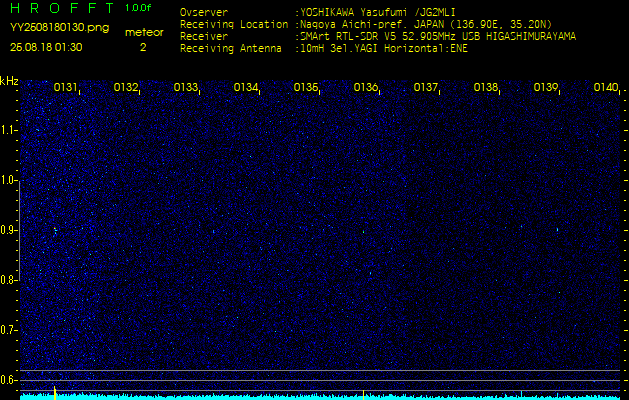Click the 0132 time marker

click(125, 87)
